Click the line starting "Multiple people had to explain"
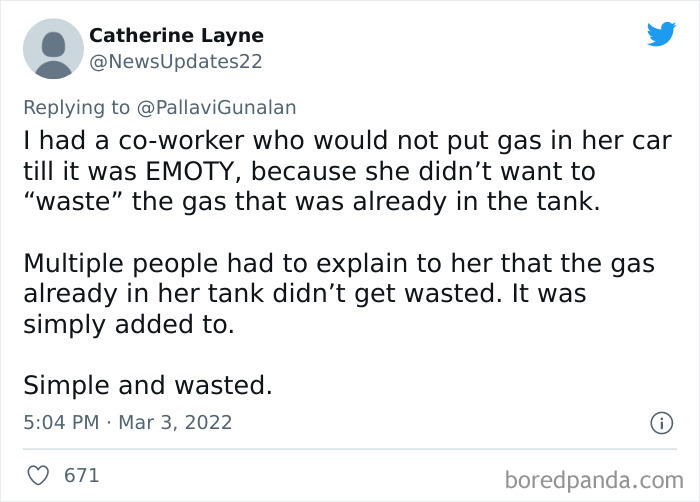Screen dimensions: 700x502 coord(340,265)
